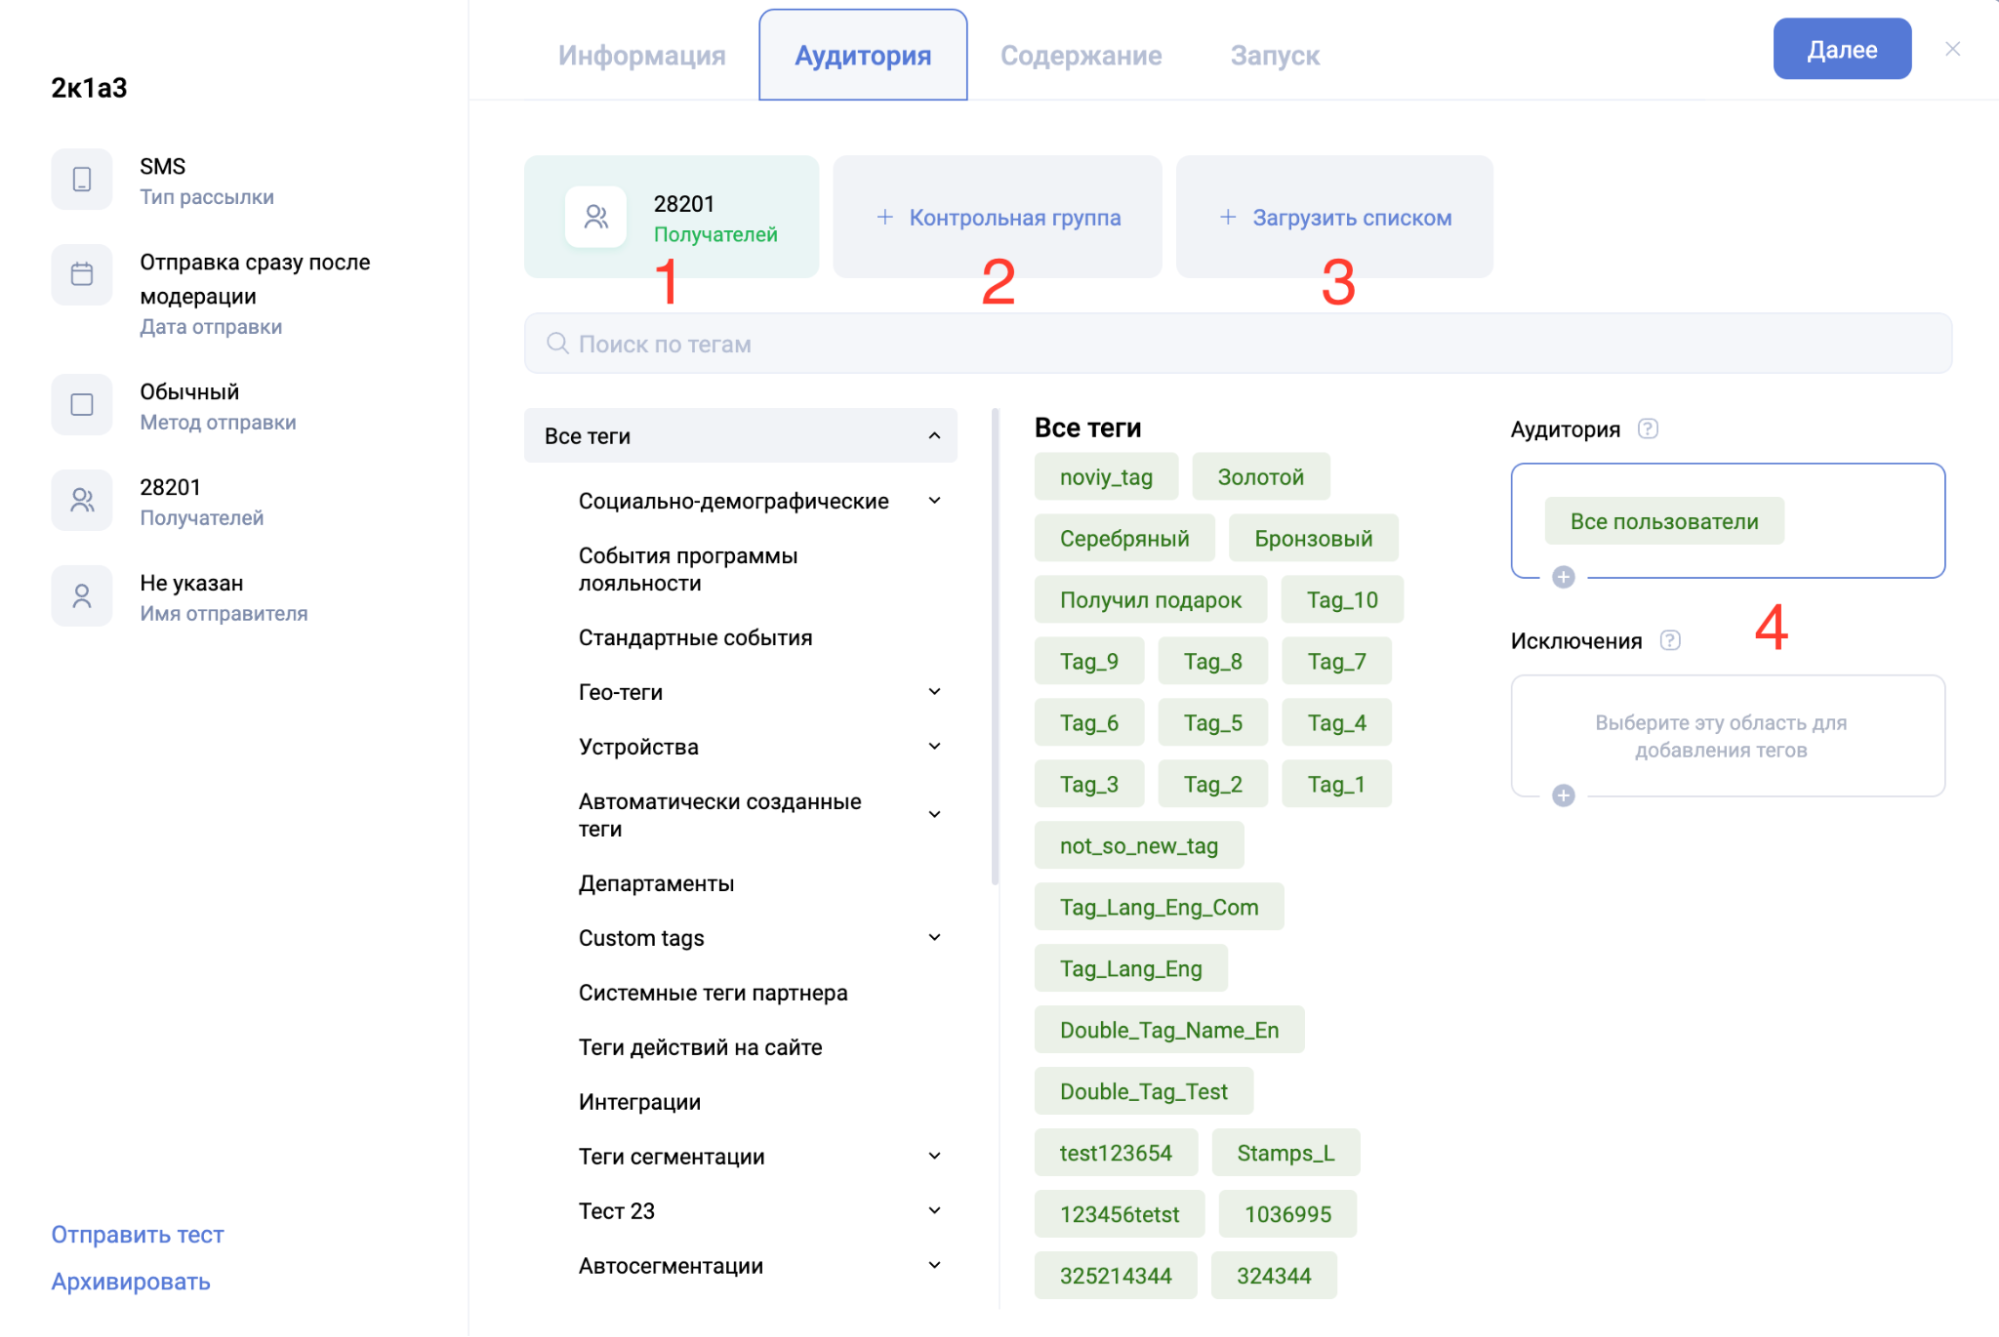Add a Контрольная группа
Screen dimensions: 1999x1337
998,218
